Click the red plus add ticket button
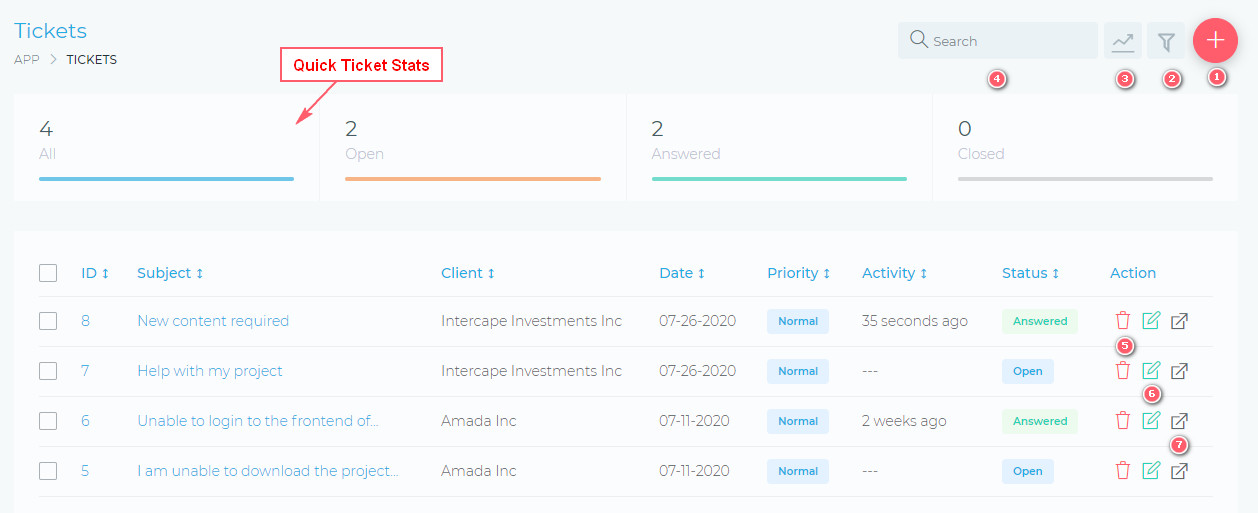Viewport: 1258px width, 513px height. click(1215, 41)
